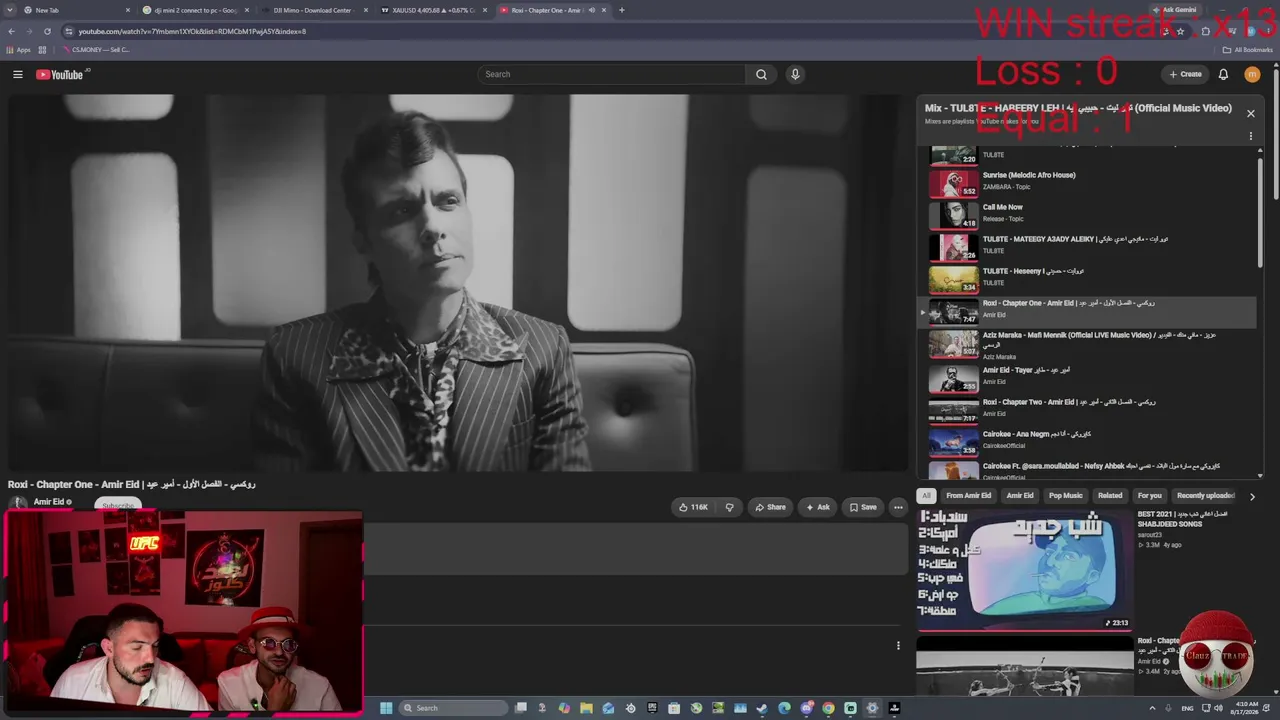Open Windows Start menu
The image size is (1280, 720).
coord(386,708)
